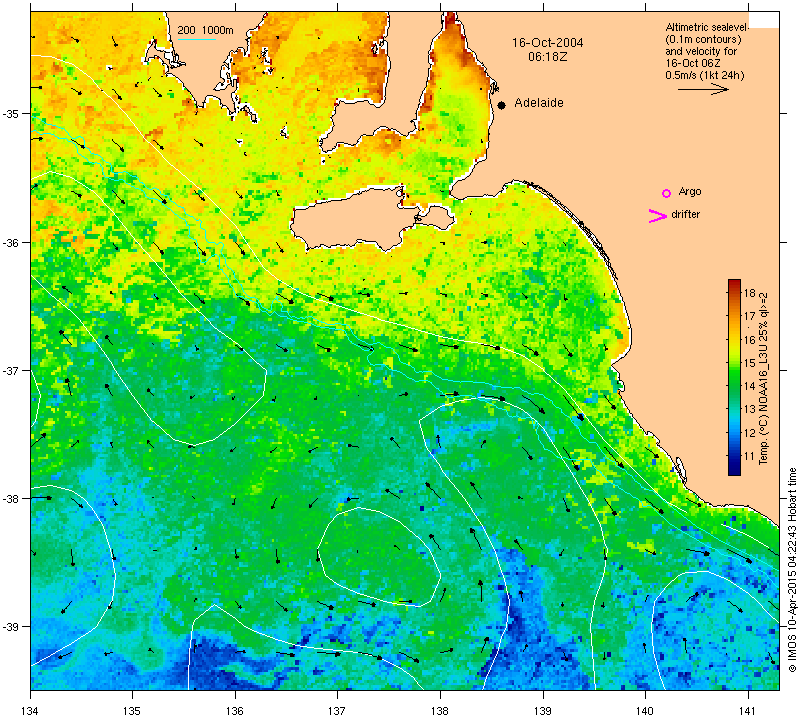Click the 0.5m/s (1kt 24h) scale text

[705, 76]
